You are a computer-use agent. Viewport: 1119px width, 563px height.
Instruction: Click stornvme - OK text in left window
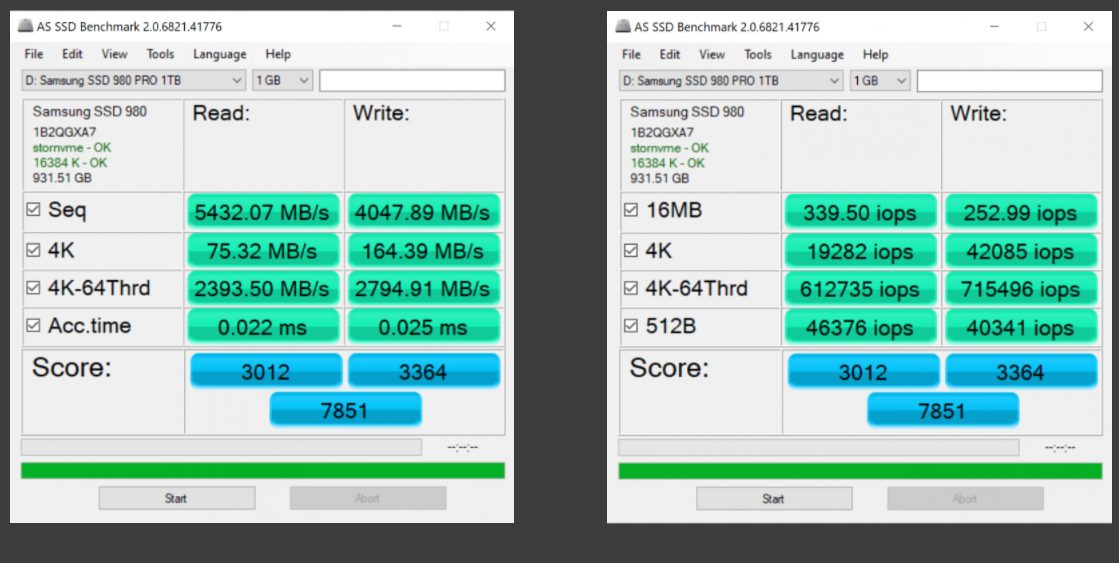(x=71, y=148)
